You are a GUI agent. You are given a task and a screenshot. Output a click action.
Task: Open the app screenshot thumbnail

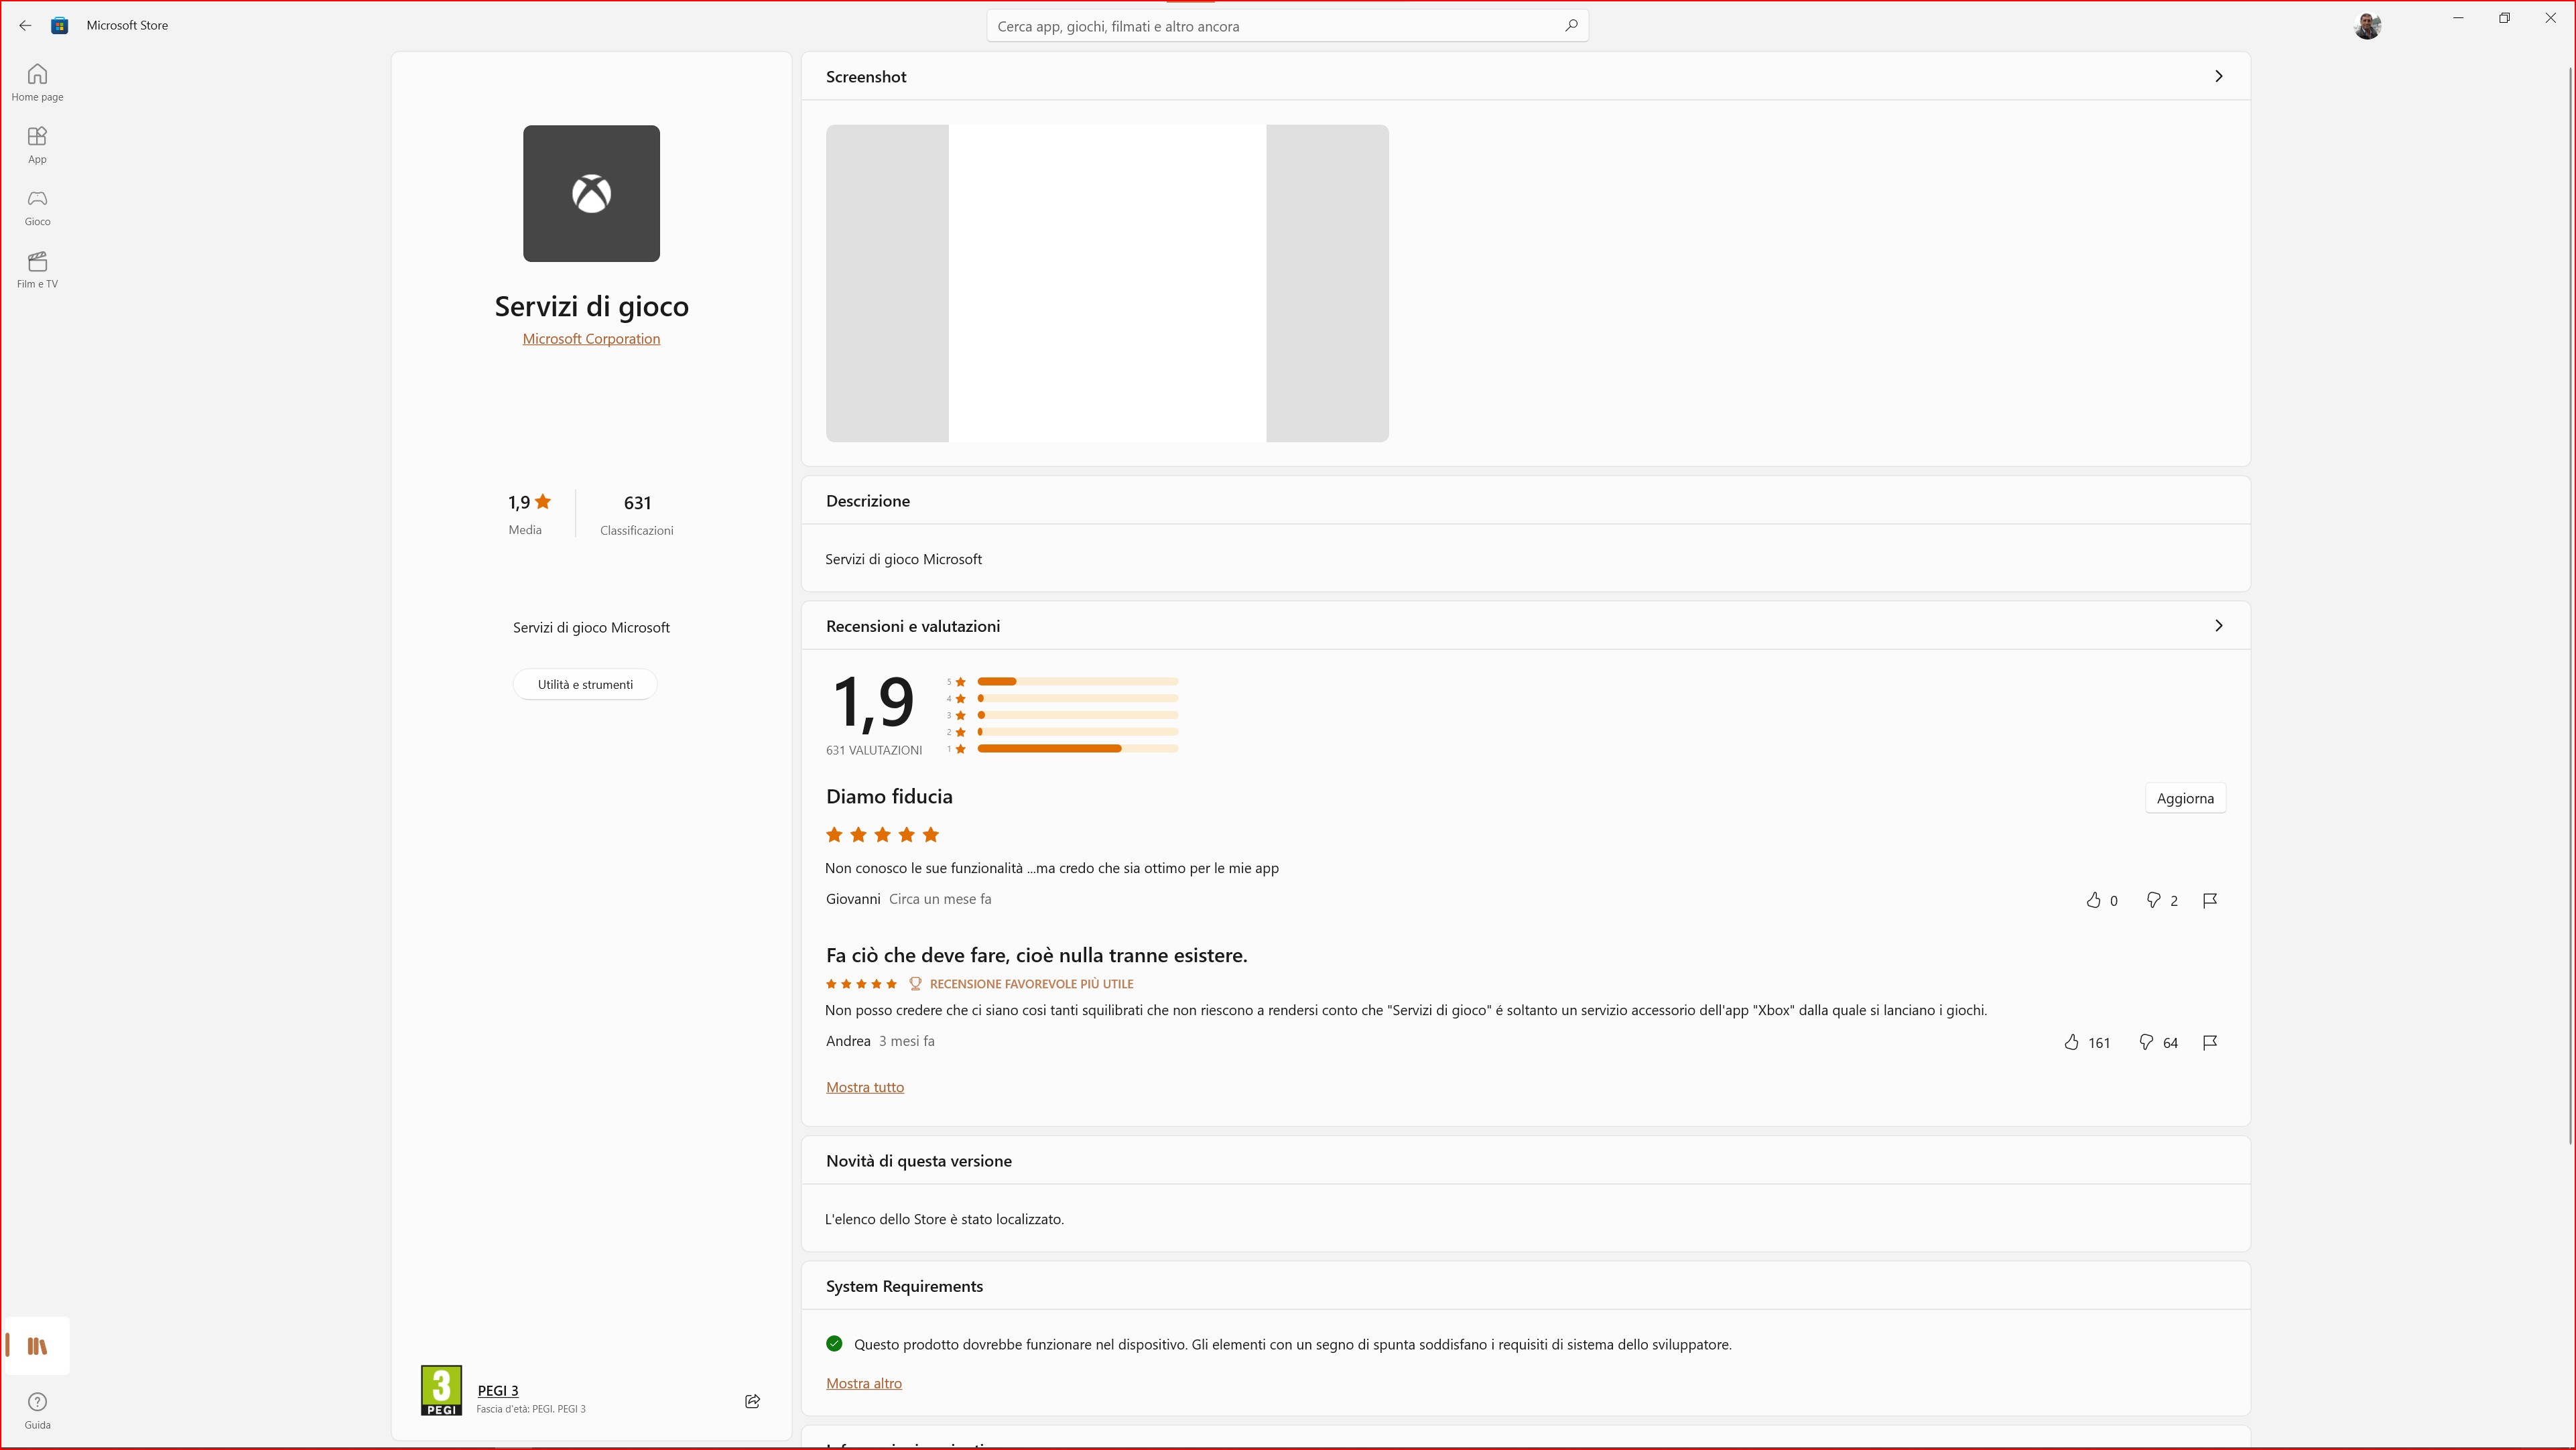[1107, 283]
